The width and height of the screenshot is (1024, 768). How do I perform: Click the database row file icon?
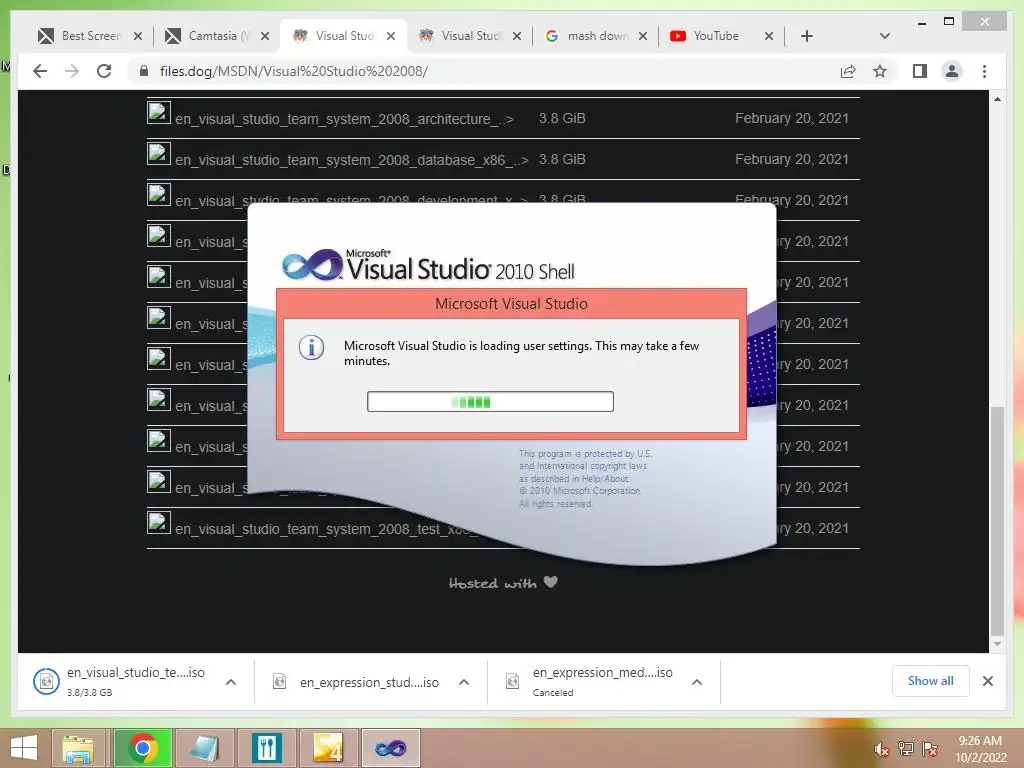pos(159,153)
